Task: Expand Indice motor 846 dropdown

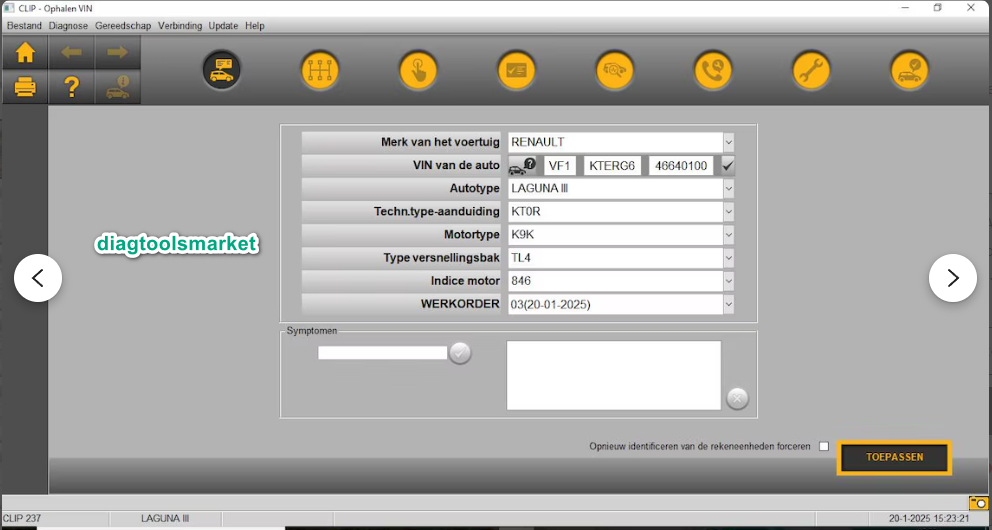Action: click(728, 281)
